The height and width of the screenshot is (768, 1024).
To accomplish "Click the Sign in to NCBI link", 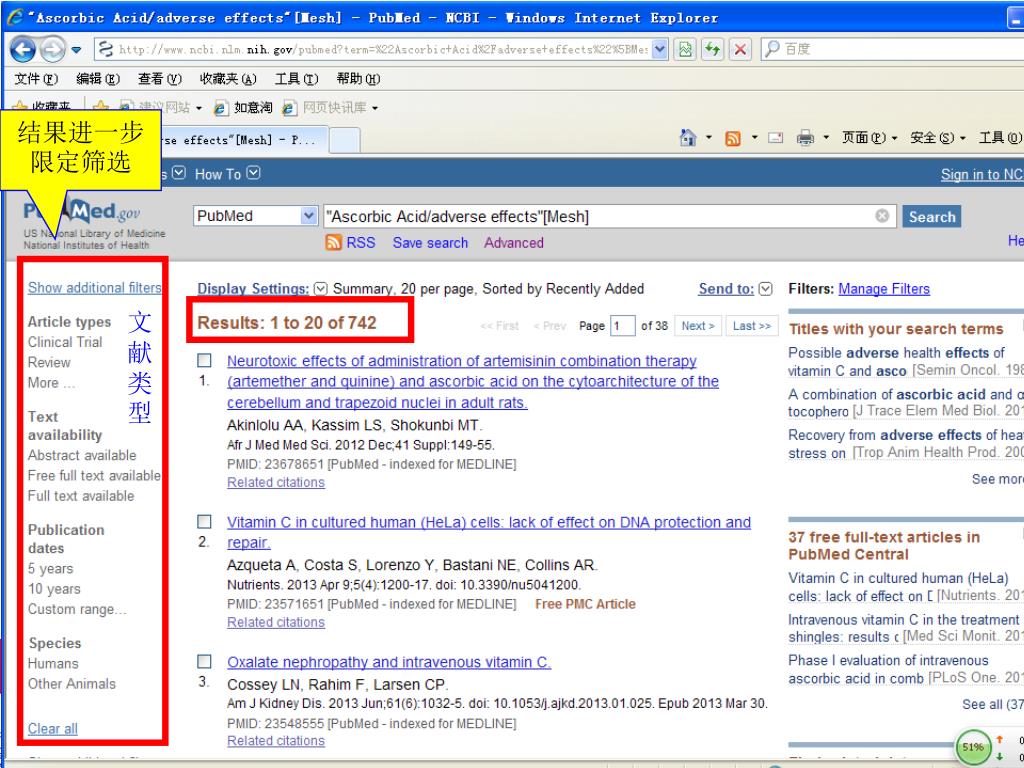I will pos(982,174).
